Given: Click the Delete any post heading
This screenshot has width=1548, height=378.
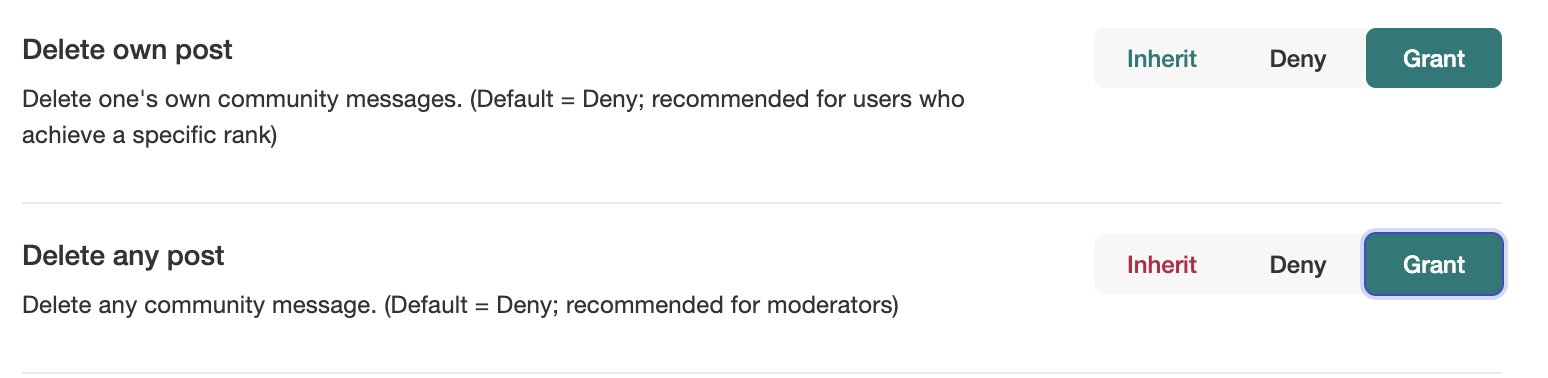Looking at the screenshot, I should [123, 256].
